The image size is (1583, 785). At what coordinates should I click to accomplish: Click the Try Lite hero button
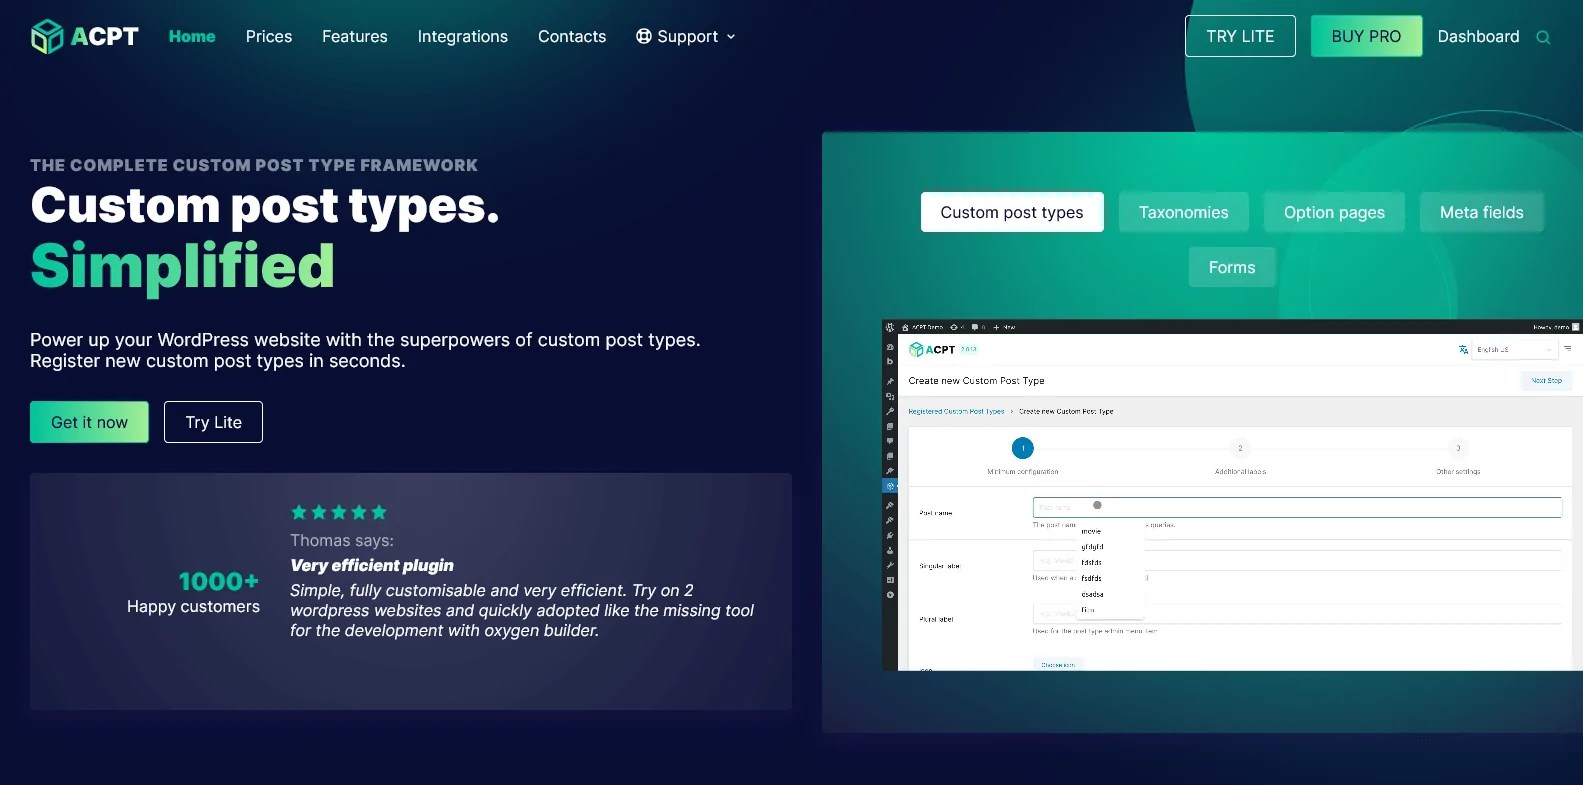pos(213,422)
